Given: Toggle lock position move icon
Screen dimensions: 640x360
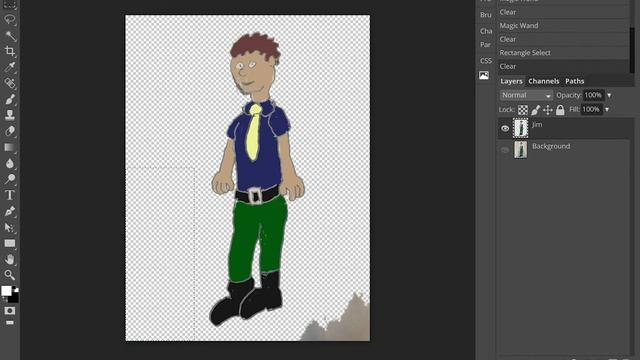Looking at the screenshot, I should point(548,110).
